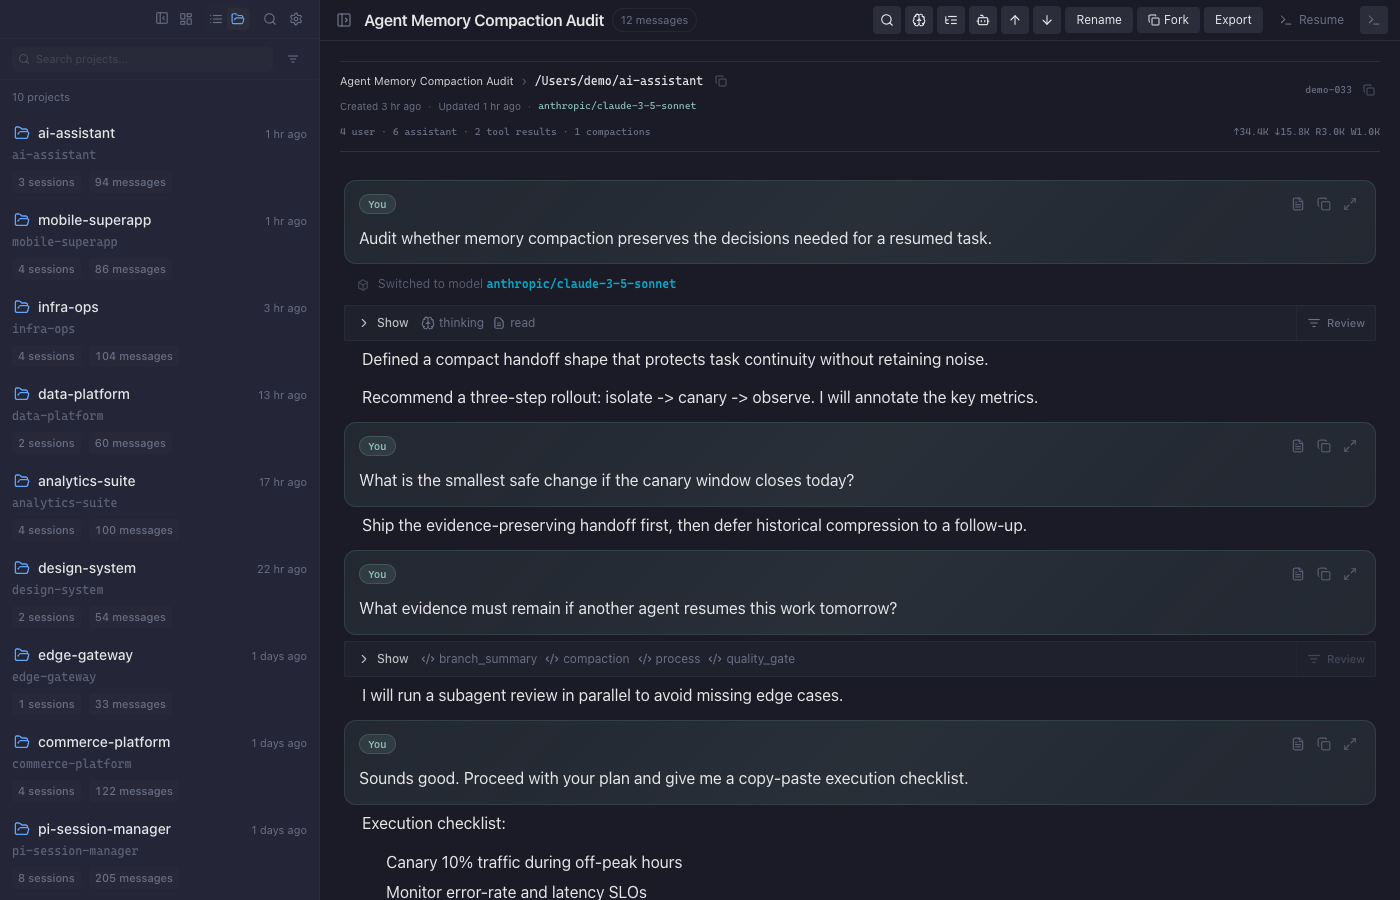View raw icon on 'smallest safe change' message
This screenshot has height=900, width=1400.
[x=1298, y=446]
